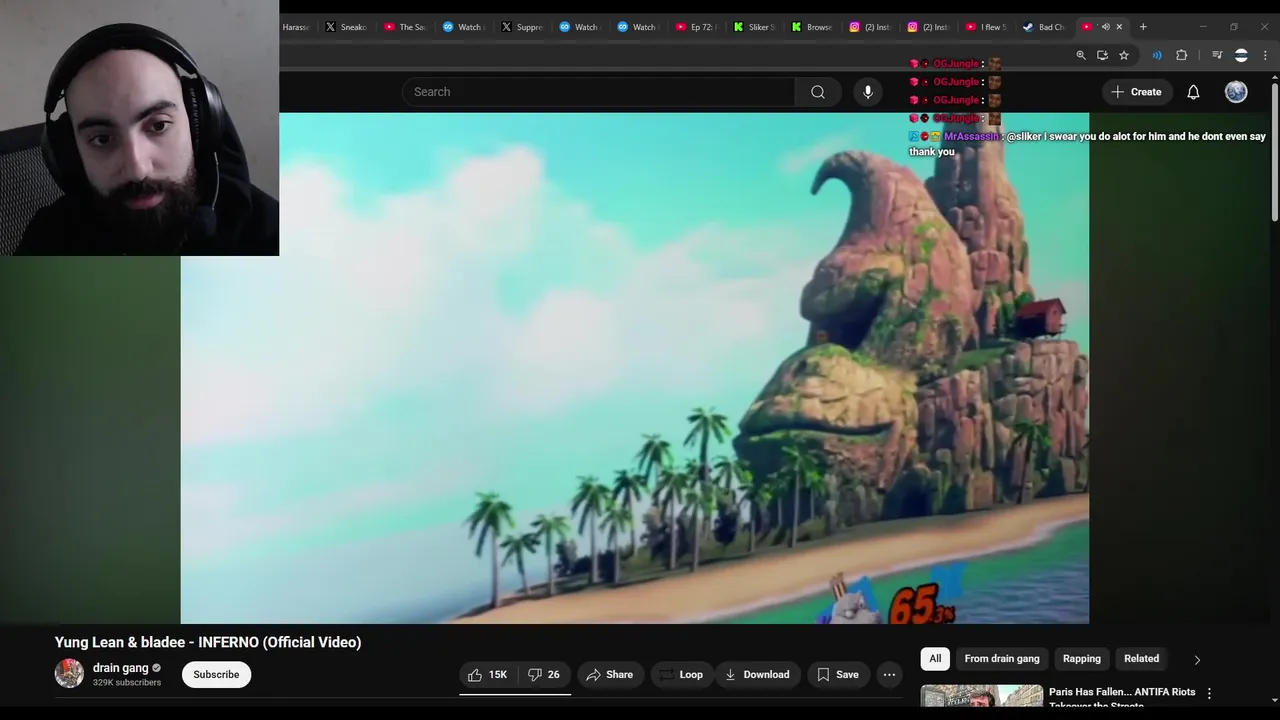Screen dimensions: 1280x720
Task: Open the drain gang channel avatar
Action: (x=69, y=673)
